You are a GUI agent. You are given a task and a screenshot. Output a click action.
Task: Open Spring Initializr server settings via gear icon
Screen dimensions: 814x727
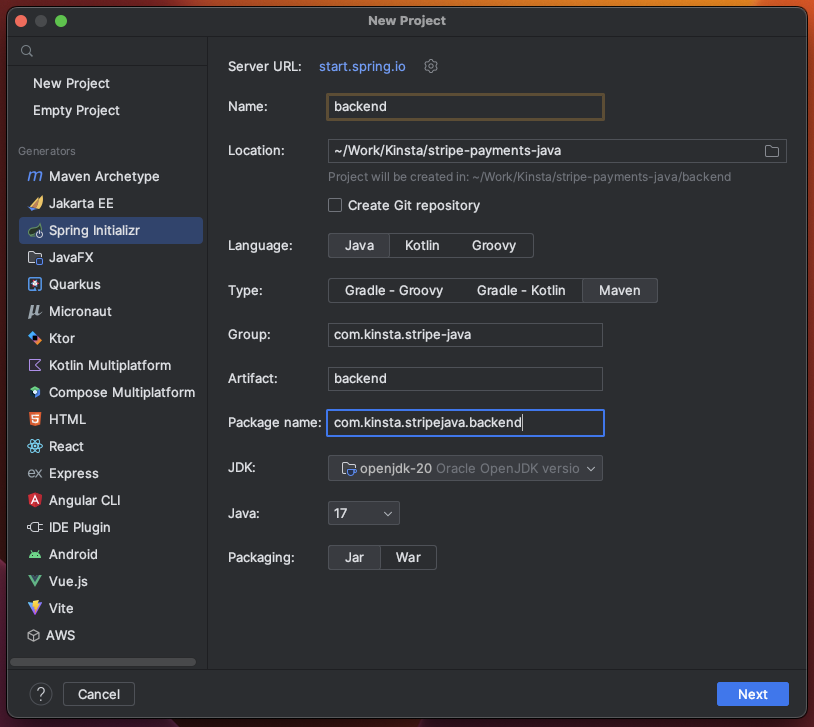[430, 65]
